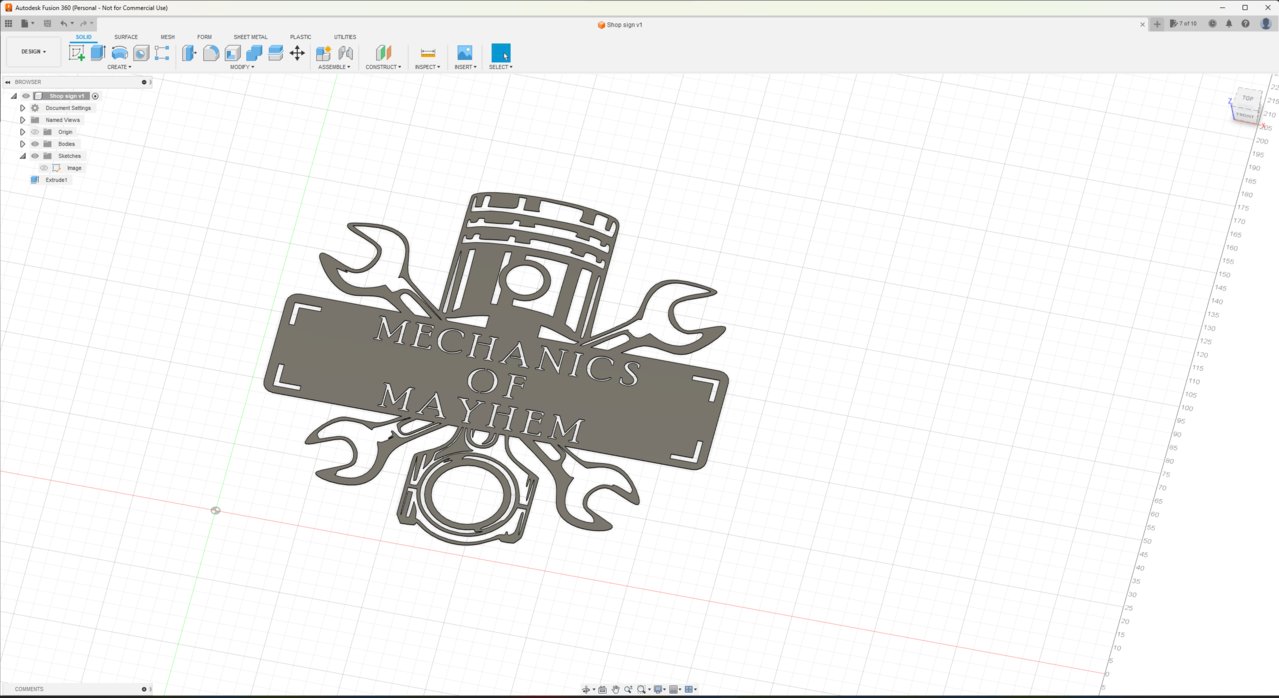Click the Insert image icon

pos(465,53)
